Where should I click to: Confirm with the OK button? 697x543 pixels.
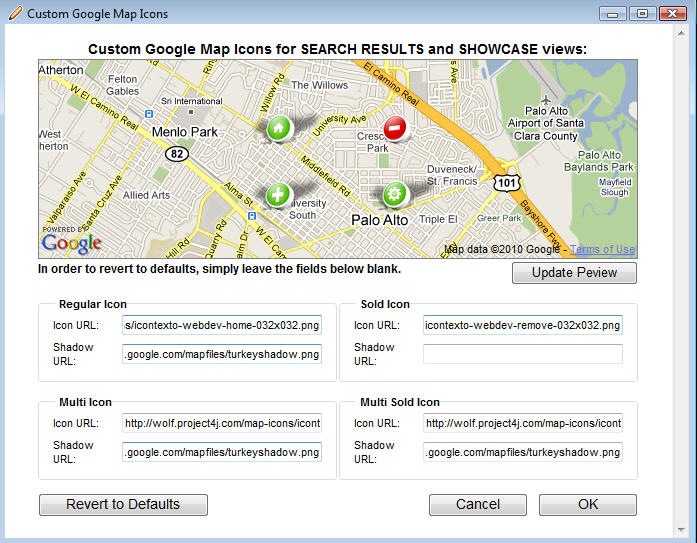588,504
